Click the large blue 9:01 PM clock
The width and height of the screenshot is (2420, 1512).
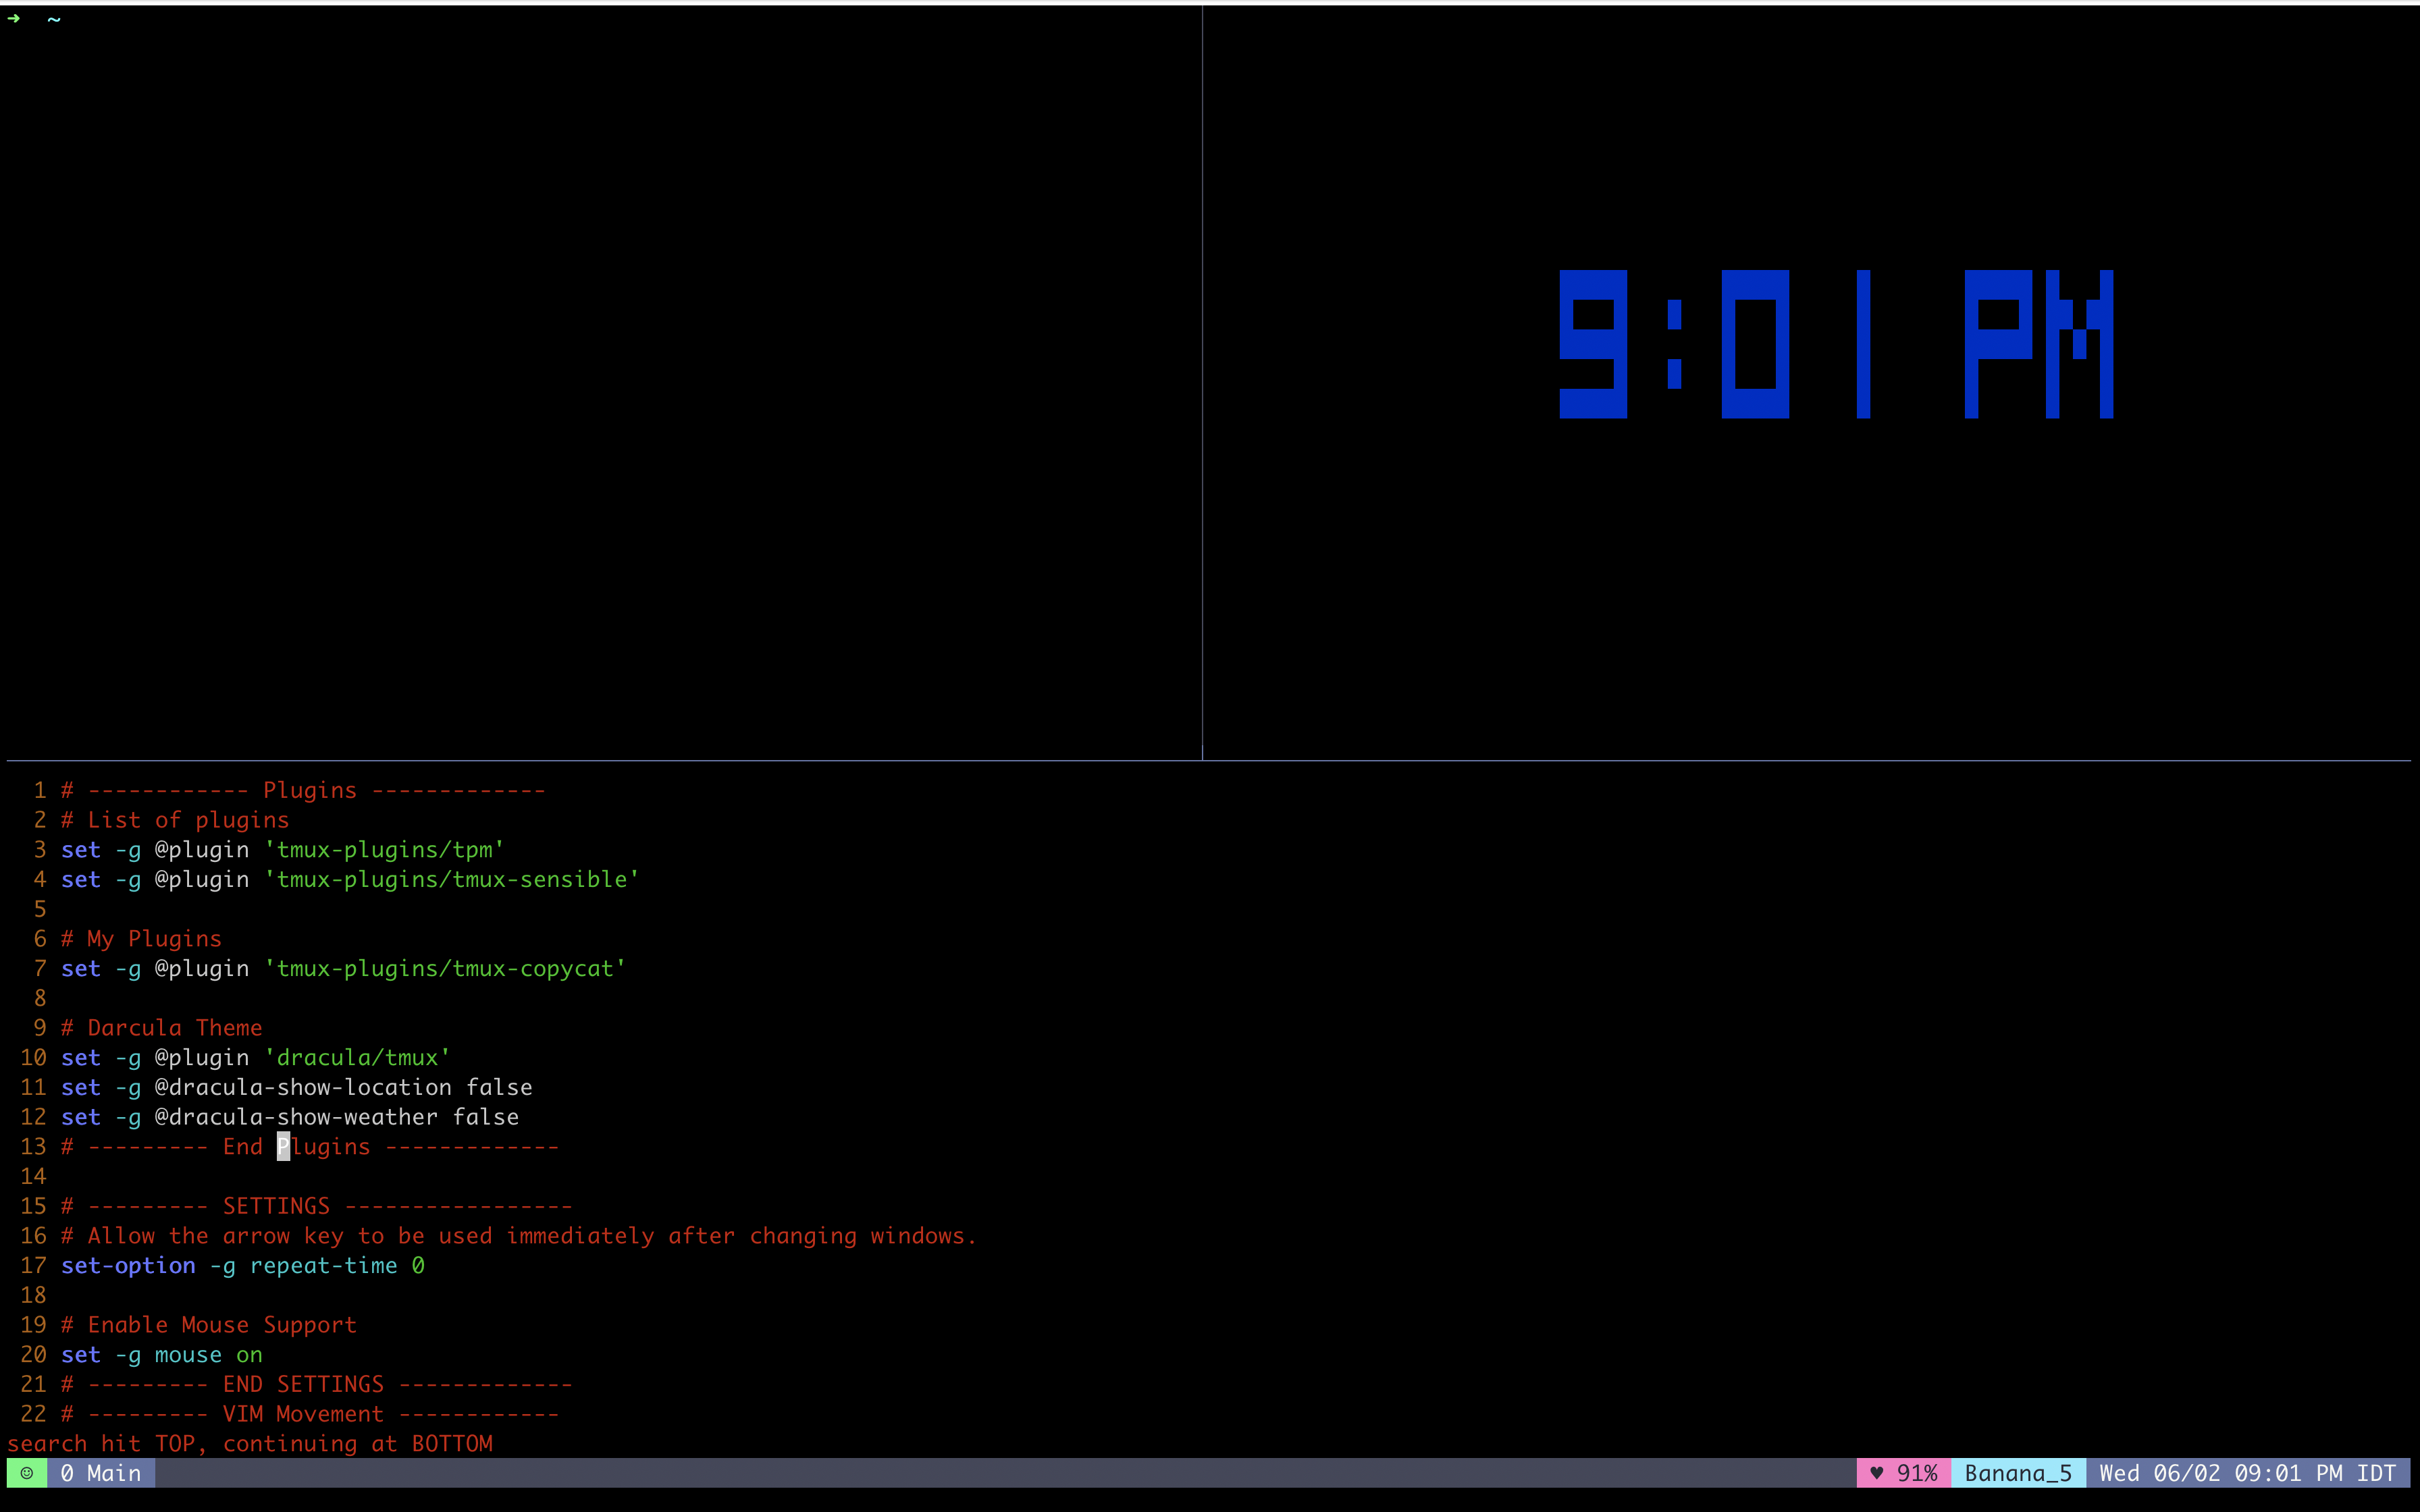coord(1836,344)
